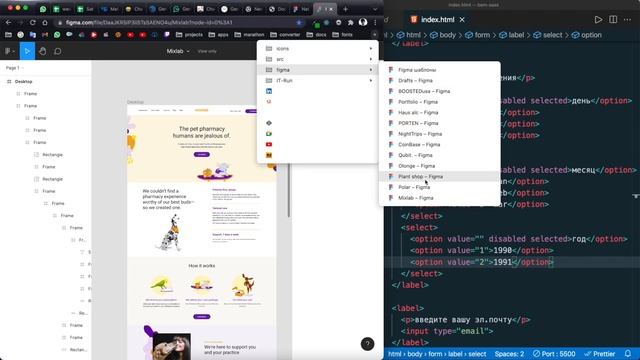Go to Chrome home page icon

(45, 22)
